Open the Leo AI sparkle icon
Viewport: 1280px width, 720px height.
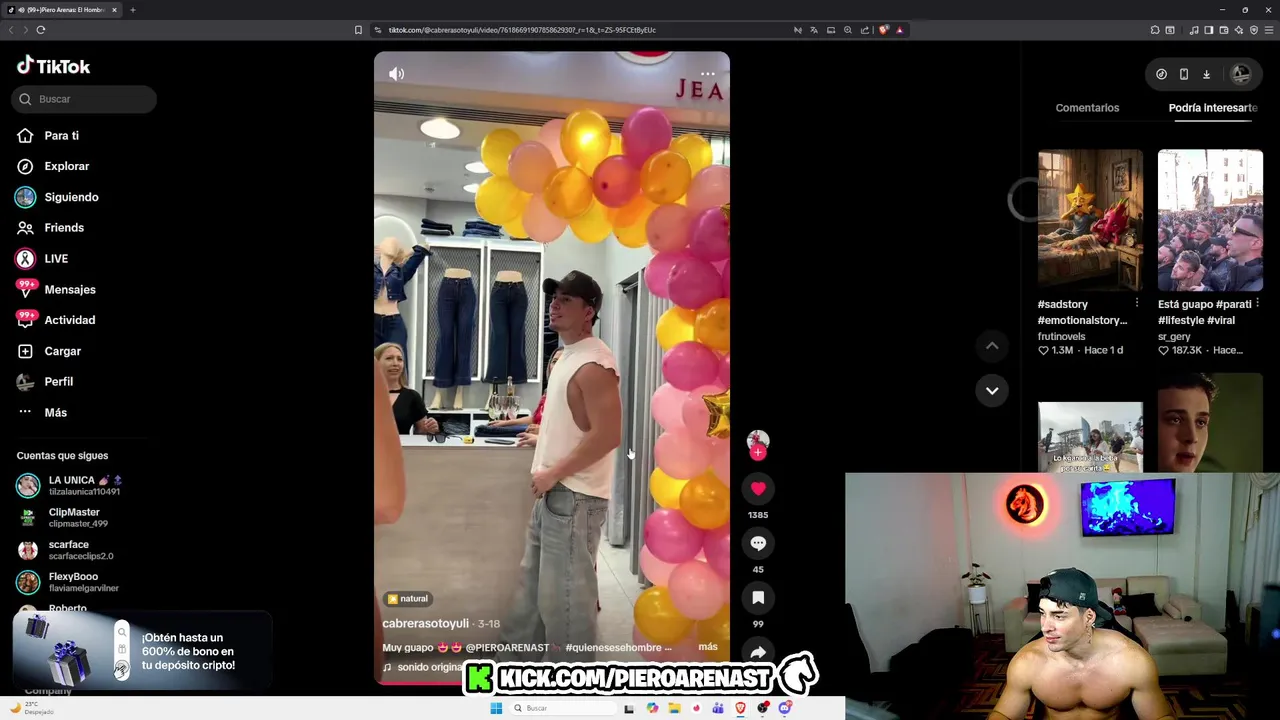1239,30
